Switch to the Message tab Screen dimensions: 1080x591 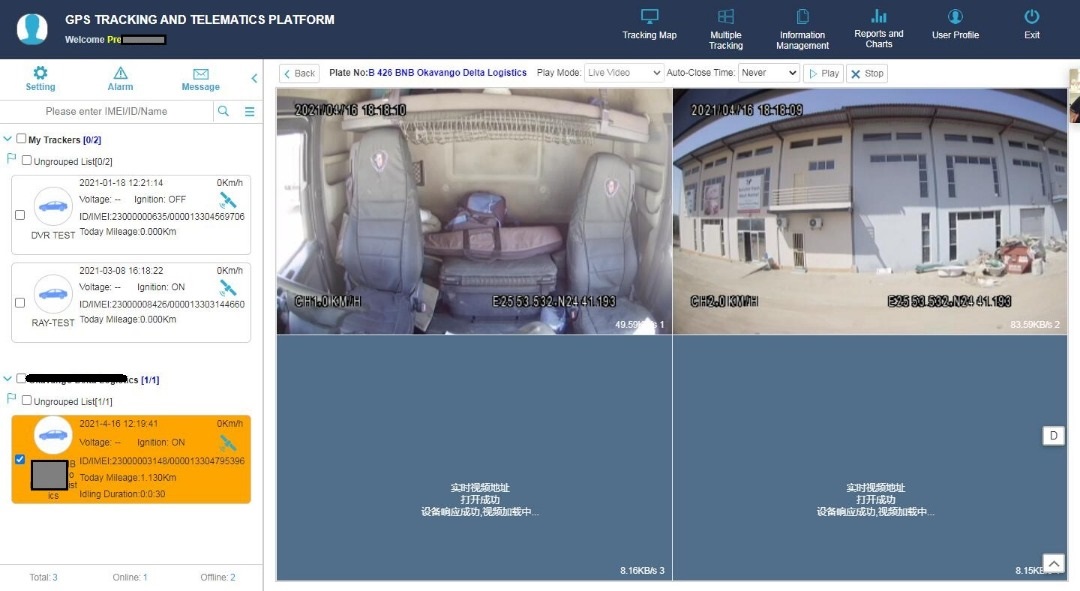pos(200,79)
